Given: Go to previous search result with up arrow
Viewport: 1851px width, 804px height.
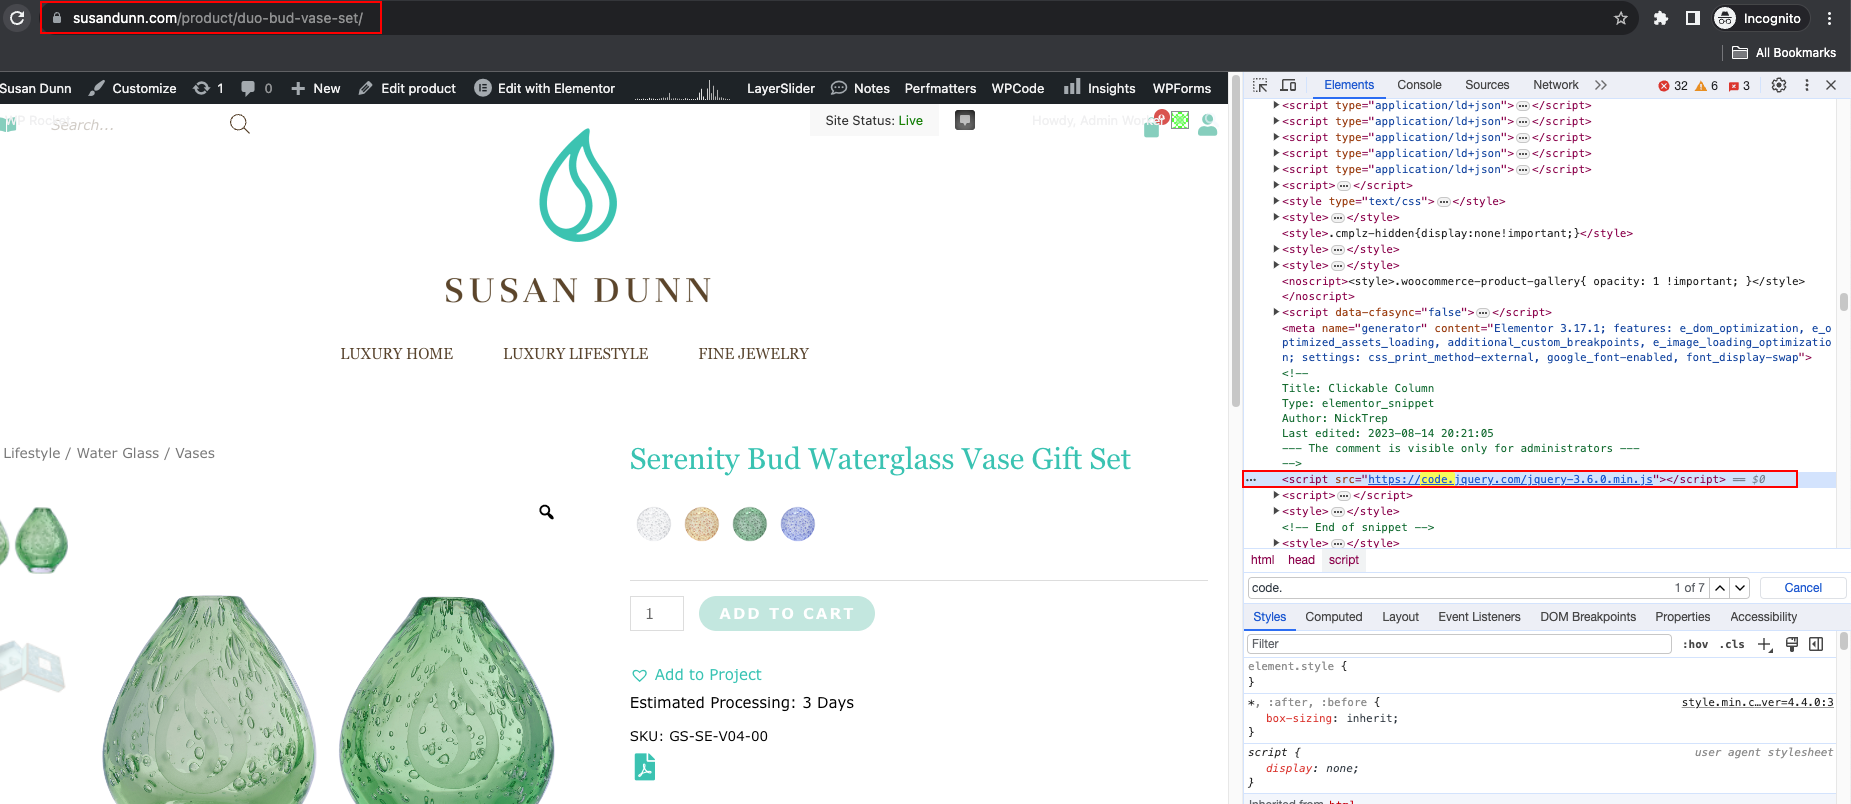Looking at the screenshot, I should (1720, 588).
